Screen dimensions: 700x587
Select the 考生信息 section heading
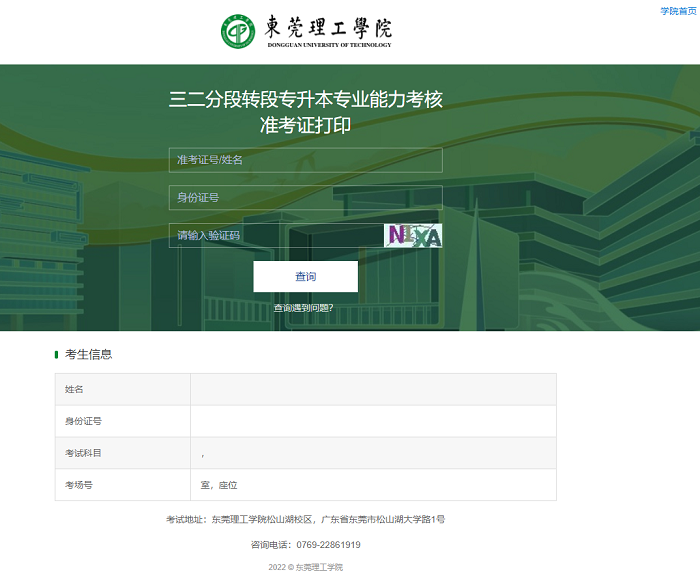pyautogui.click(x=88, y=354)
